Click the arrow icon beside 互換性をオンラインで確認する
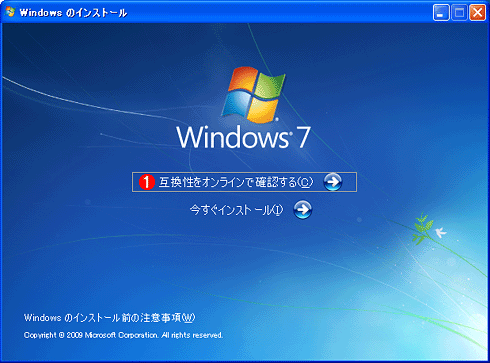The image size is (490, 363). pyautogui.click(x=333, y=182)
